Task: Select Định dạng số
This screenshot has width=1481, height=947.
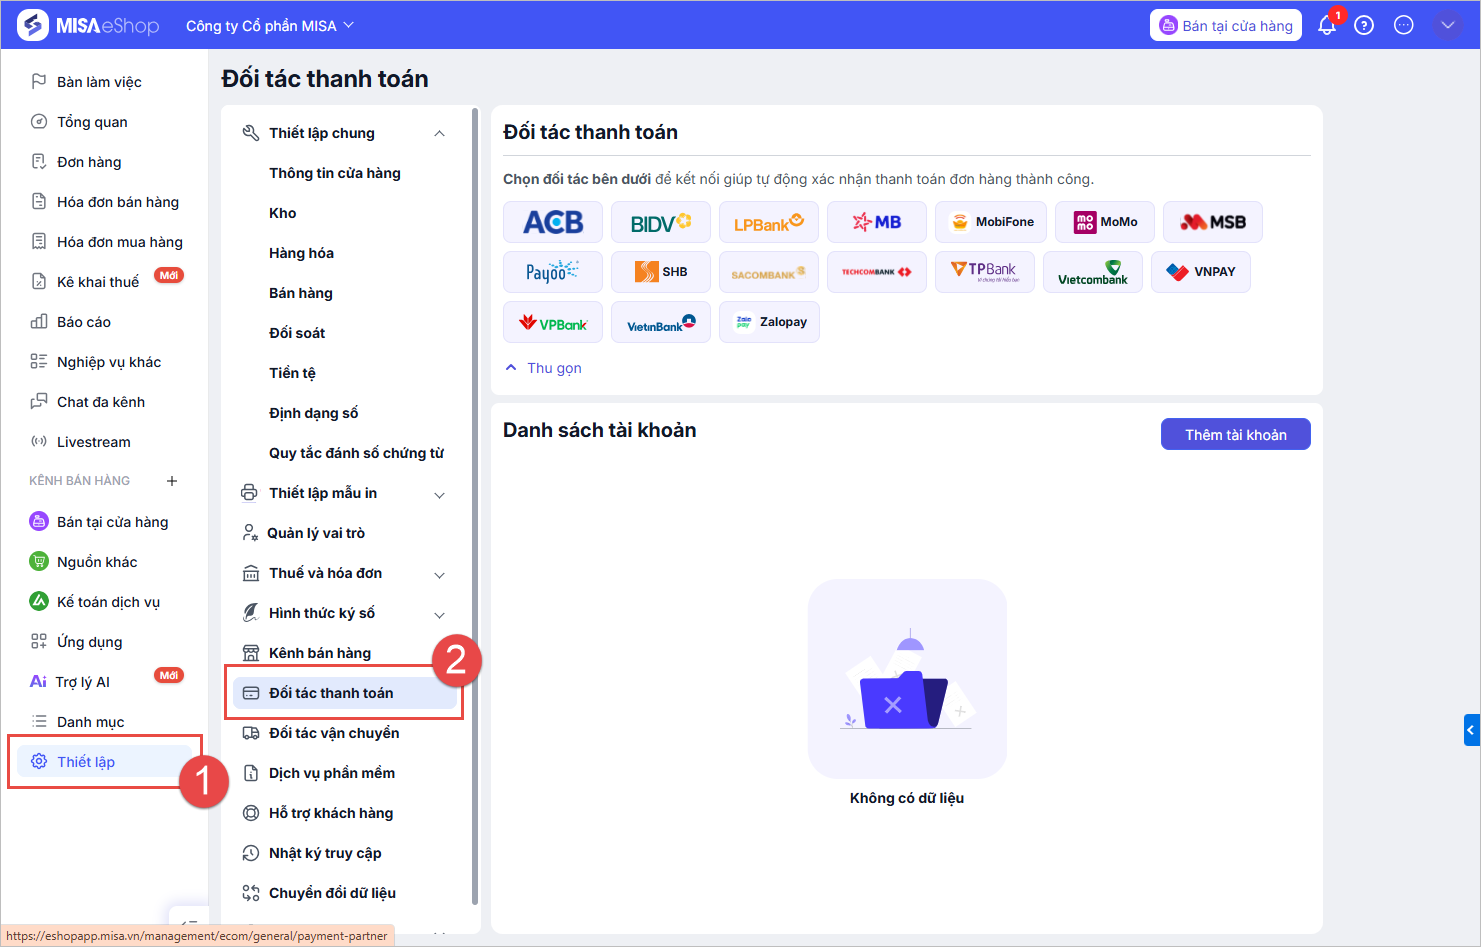Action: 313,413
